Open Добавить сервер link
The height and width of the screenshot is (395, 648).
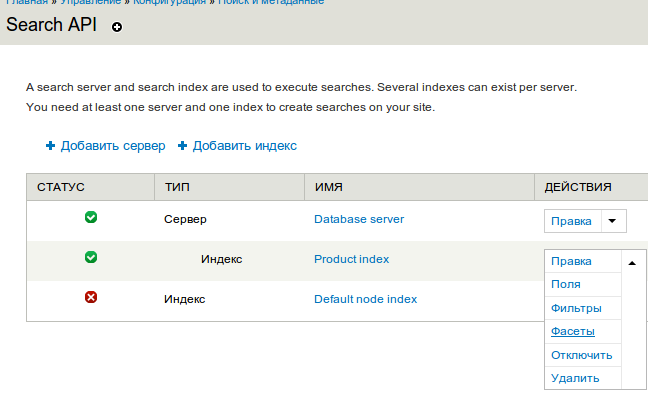pos(113,146)
